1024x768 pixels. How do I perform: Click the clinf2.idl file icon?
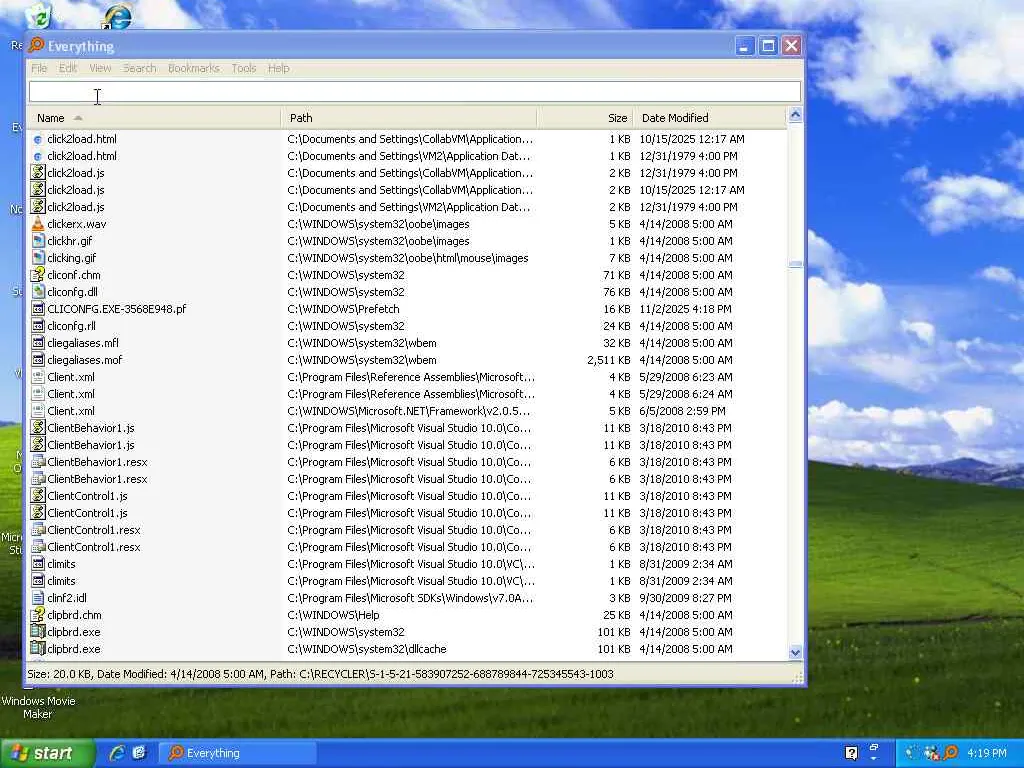click(x=38, y=598)
